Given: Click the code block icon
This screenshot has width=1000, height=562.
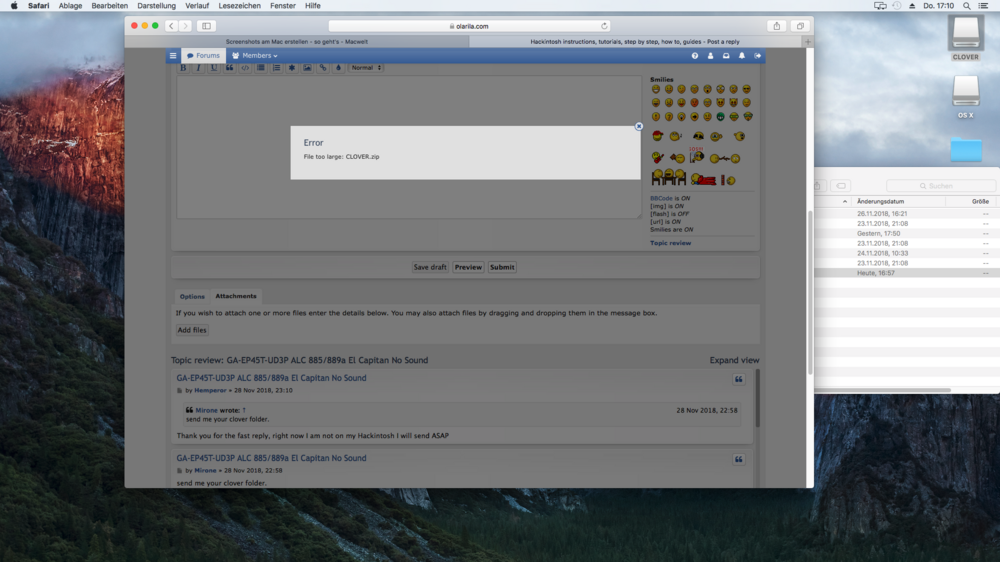Looking at the screenshot, I should click(x=245, y=68).
